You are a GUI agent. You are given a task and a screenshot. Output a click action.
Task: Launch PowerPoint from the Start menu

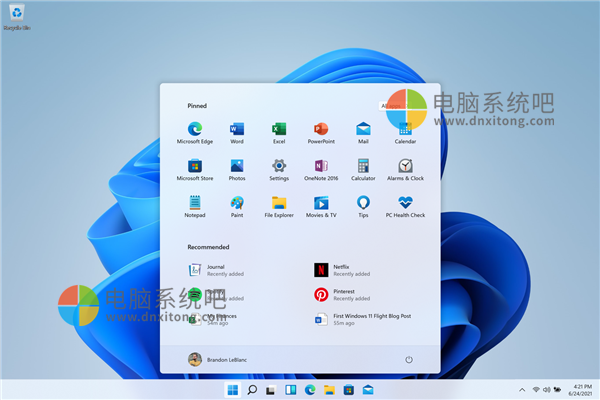(x=321, y=132)
